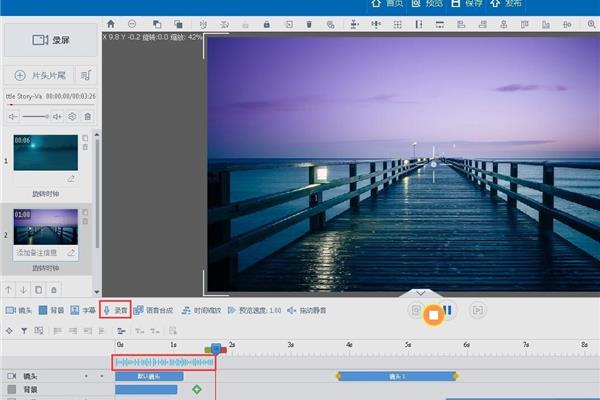
Task: Select the 镜头 1 camera clip
Action: tap(397, 377)
